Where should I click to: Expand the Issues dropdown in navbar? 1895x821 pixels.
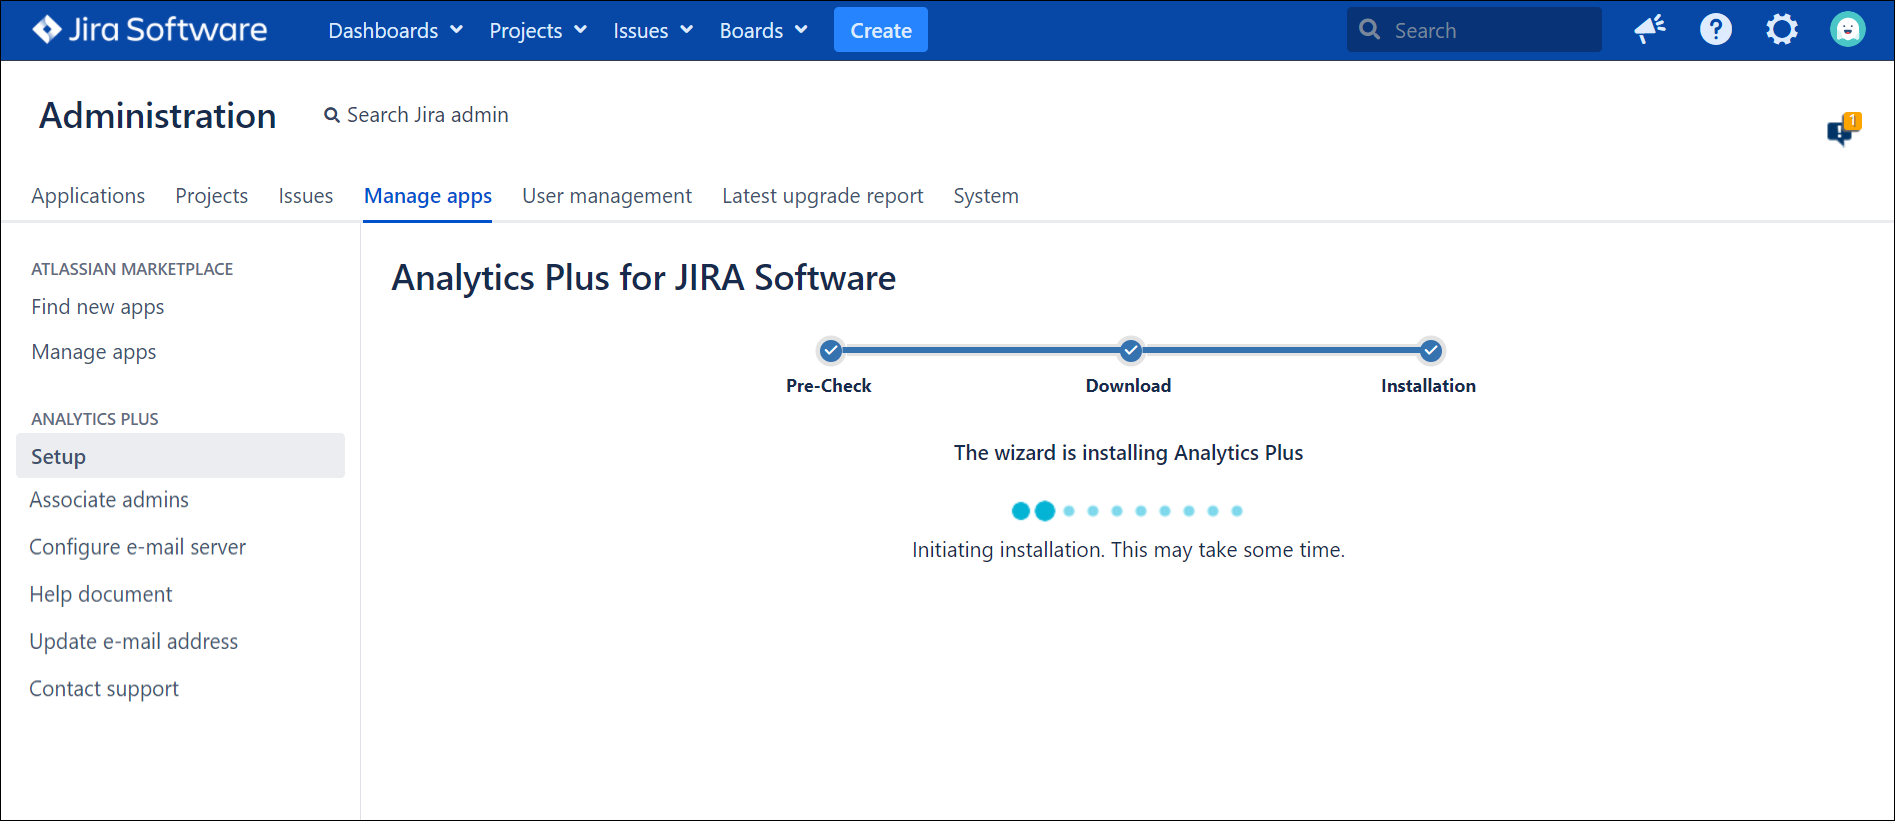point(652,31)
